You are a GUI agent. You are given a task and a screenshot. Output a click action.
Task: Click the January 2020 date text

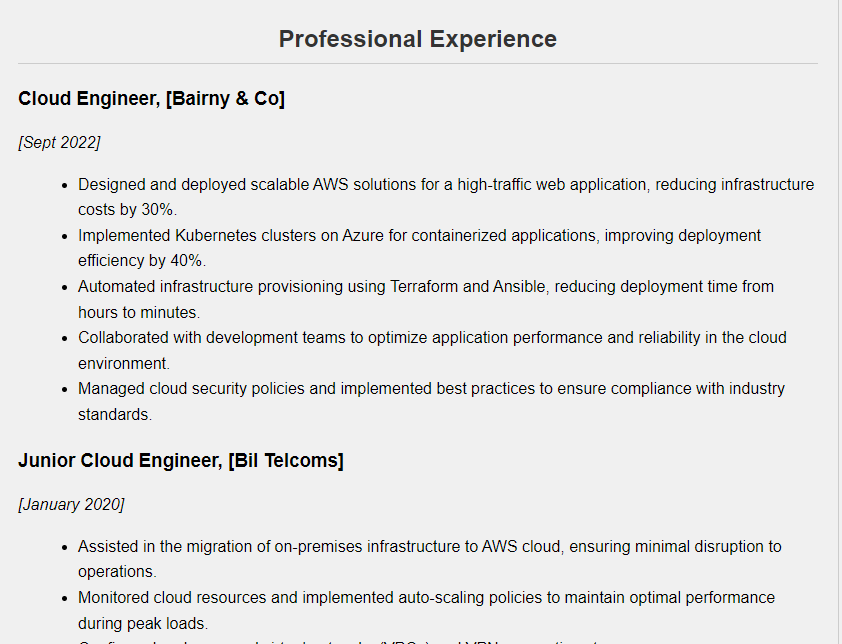pos(71,504)
